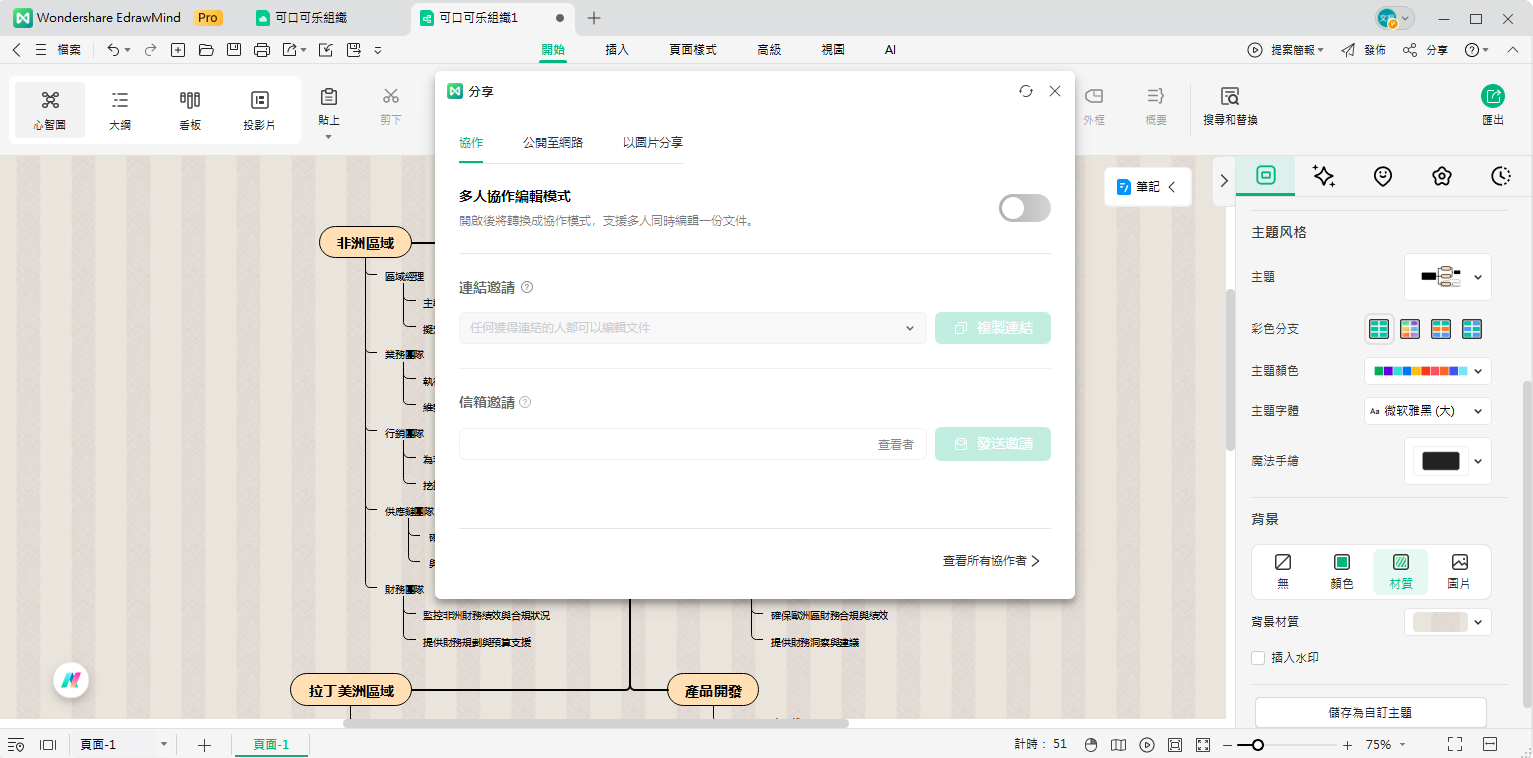Open the AI sparkle panel on the right

point(1324,176)
